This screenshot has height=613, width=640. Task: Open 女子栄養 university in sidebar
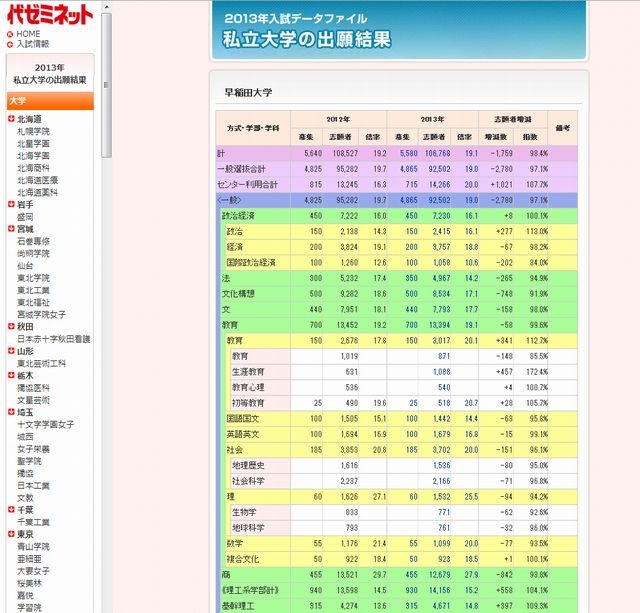(x=33, y=449)
